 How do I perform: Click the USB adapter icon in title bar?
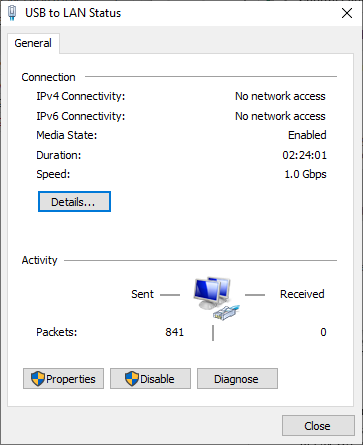[x=12, y=13]
